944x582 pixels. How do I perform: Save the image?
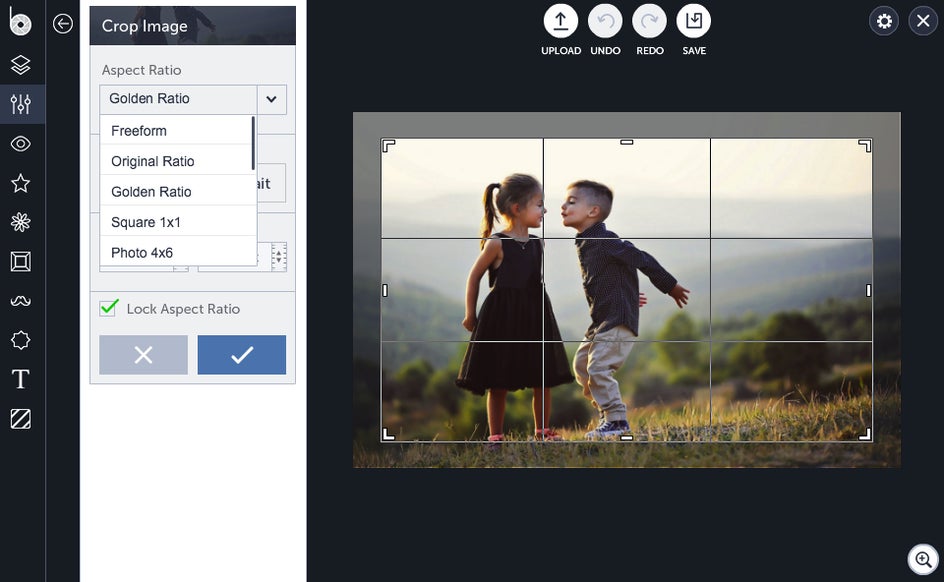694,21
